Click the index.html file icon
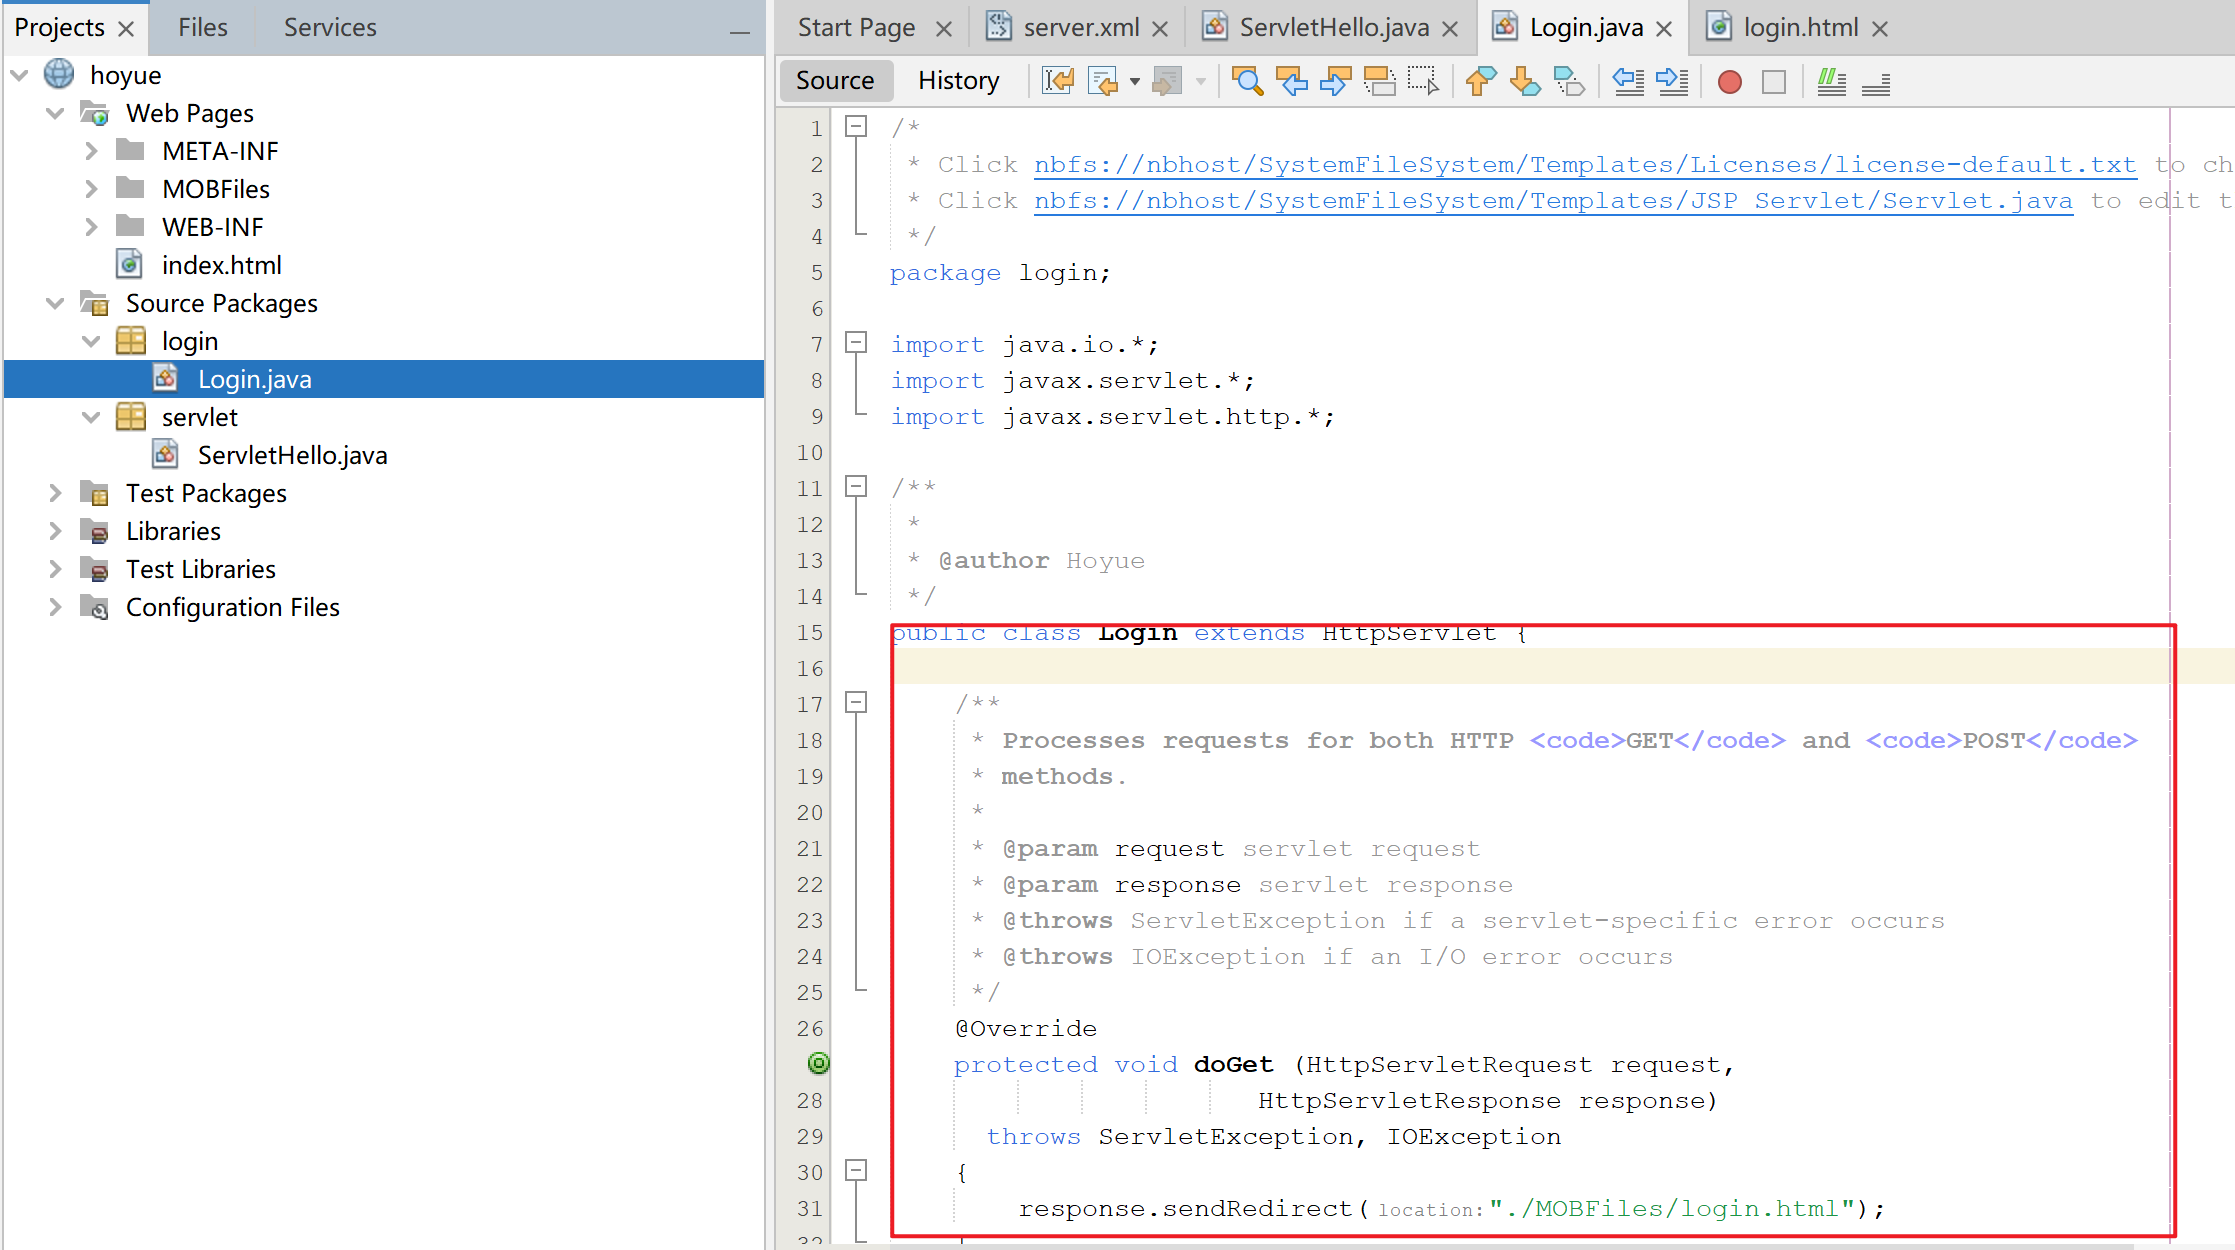 pos(129,265)
